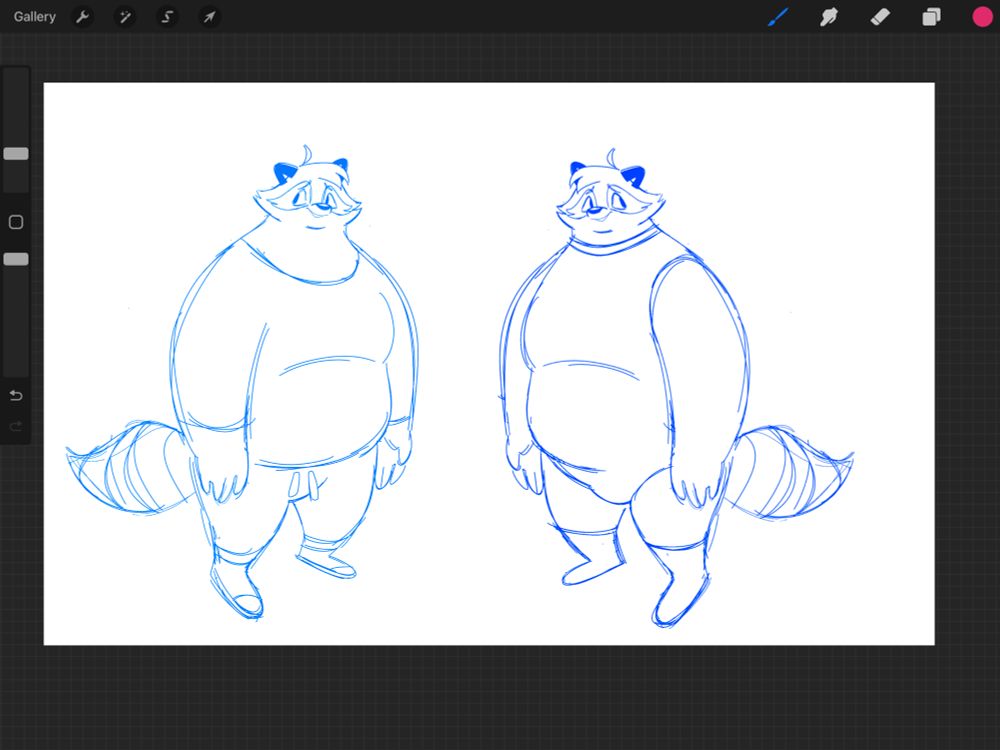1000x750 pixels.
Task: Open the Adjustments magic wand menu
Action: pyautogui.click(x=124, y=17)
